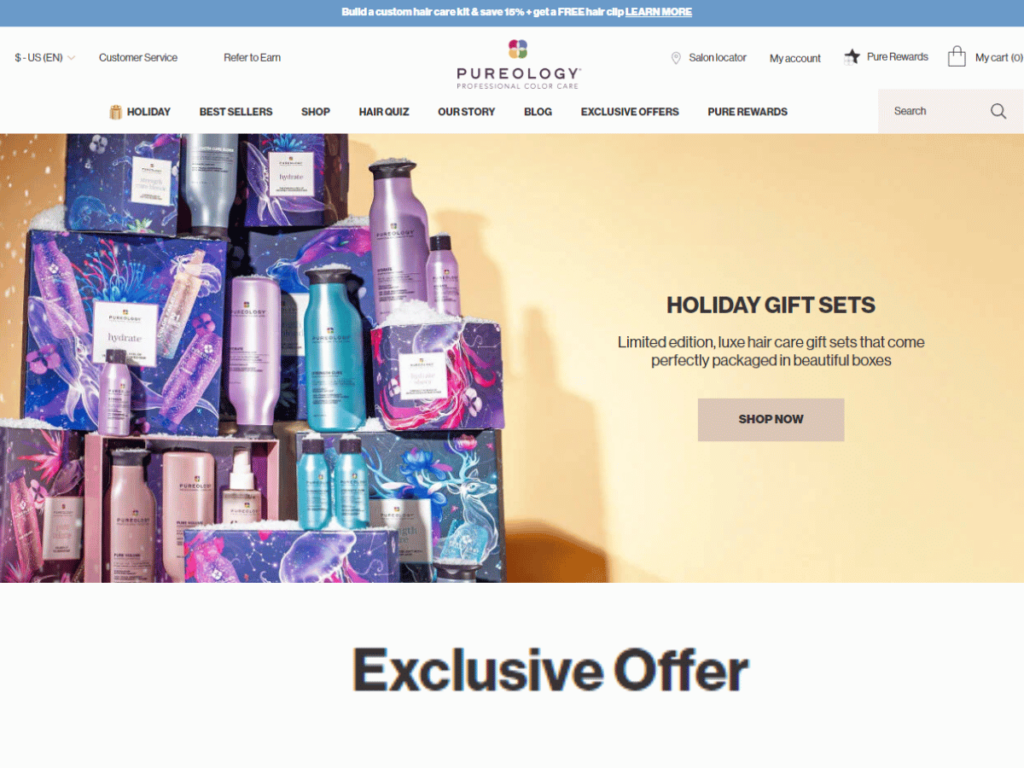
Task: Open Exclusive Offers in navigation
Action: pyautogui.click(x=630, y=112)
